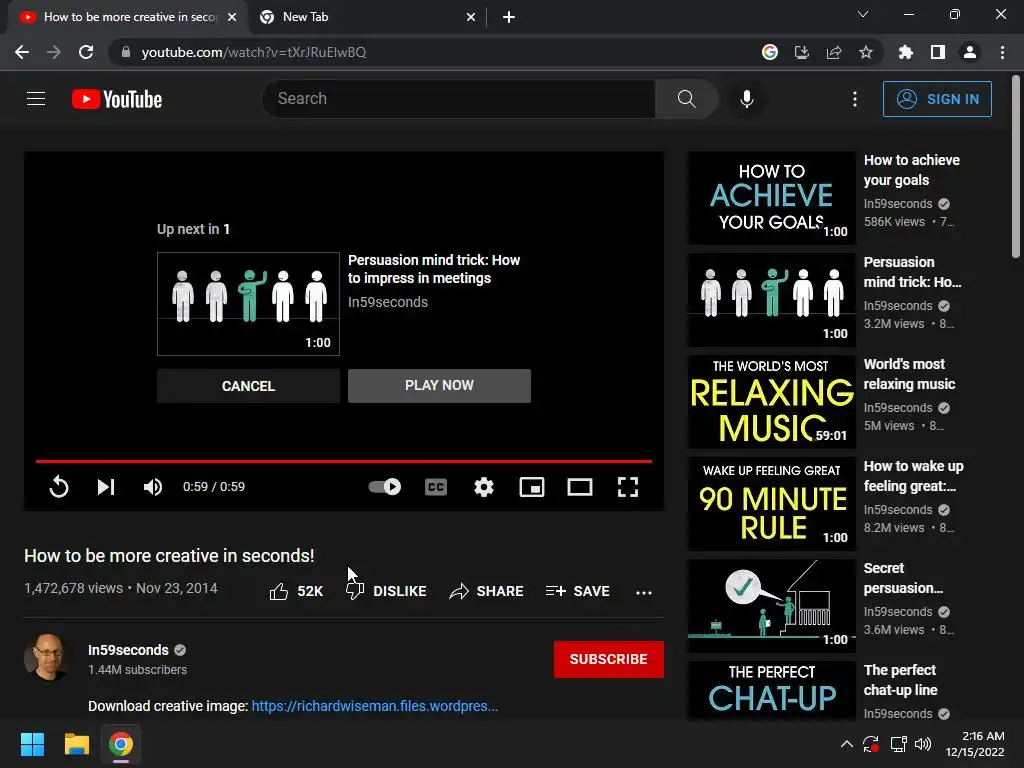Toggle the autoplay switch
This screenshot has height=768, width=1024.
(x=385, y=487)
